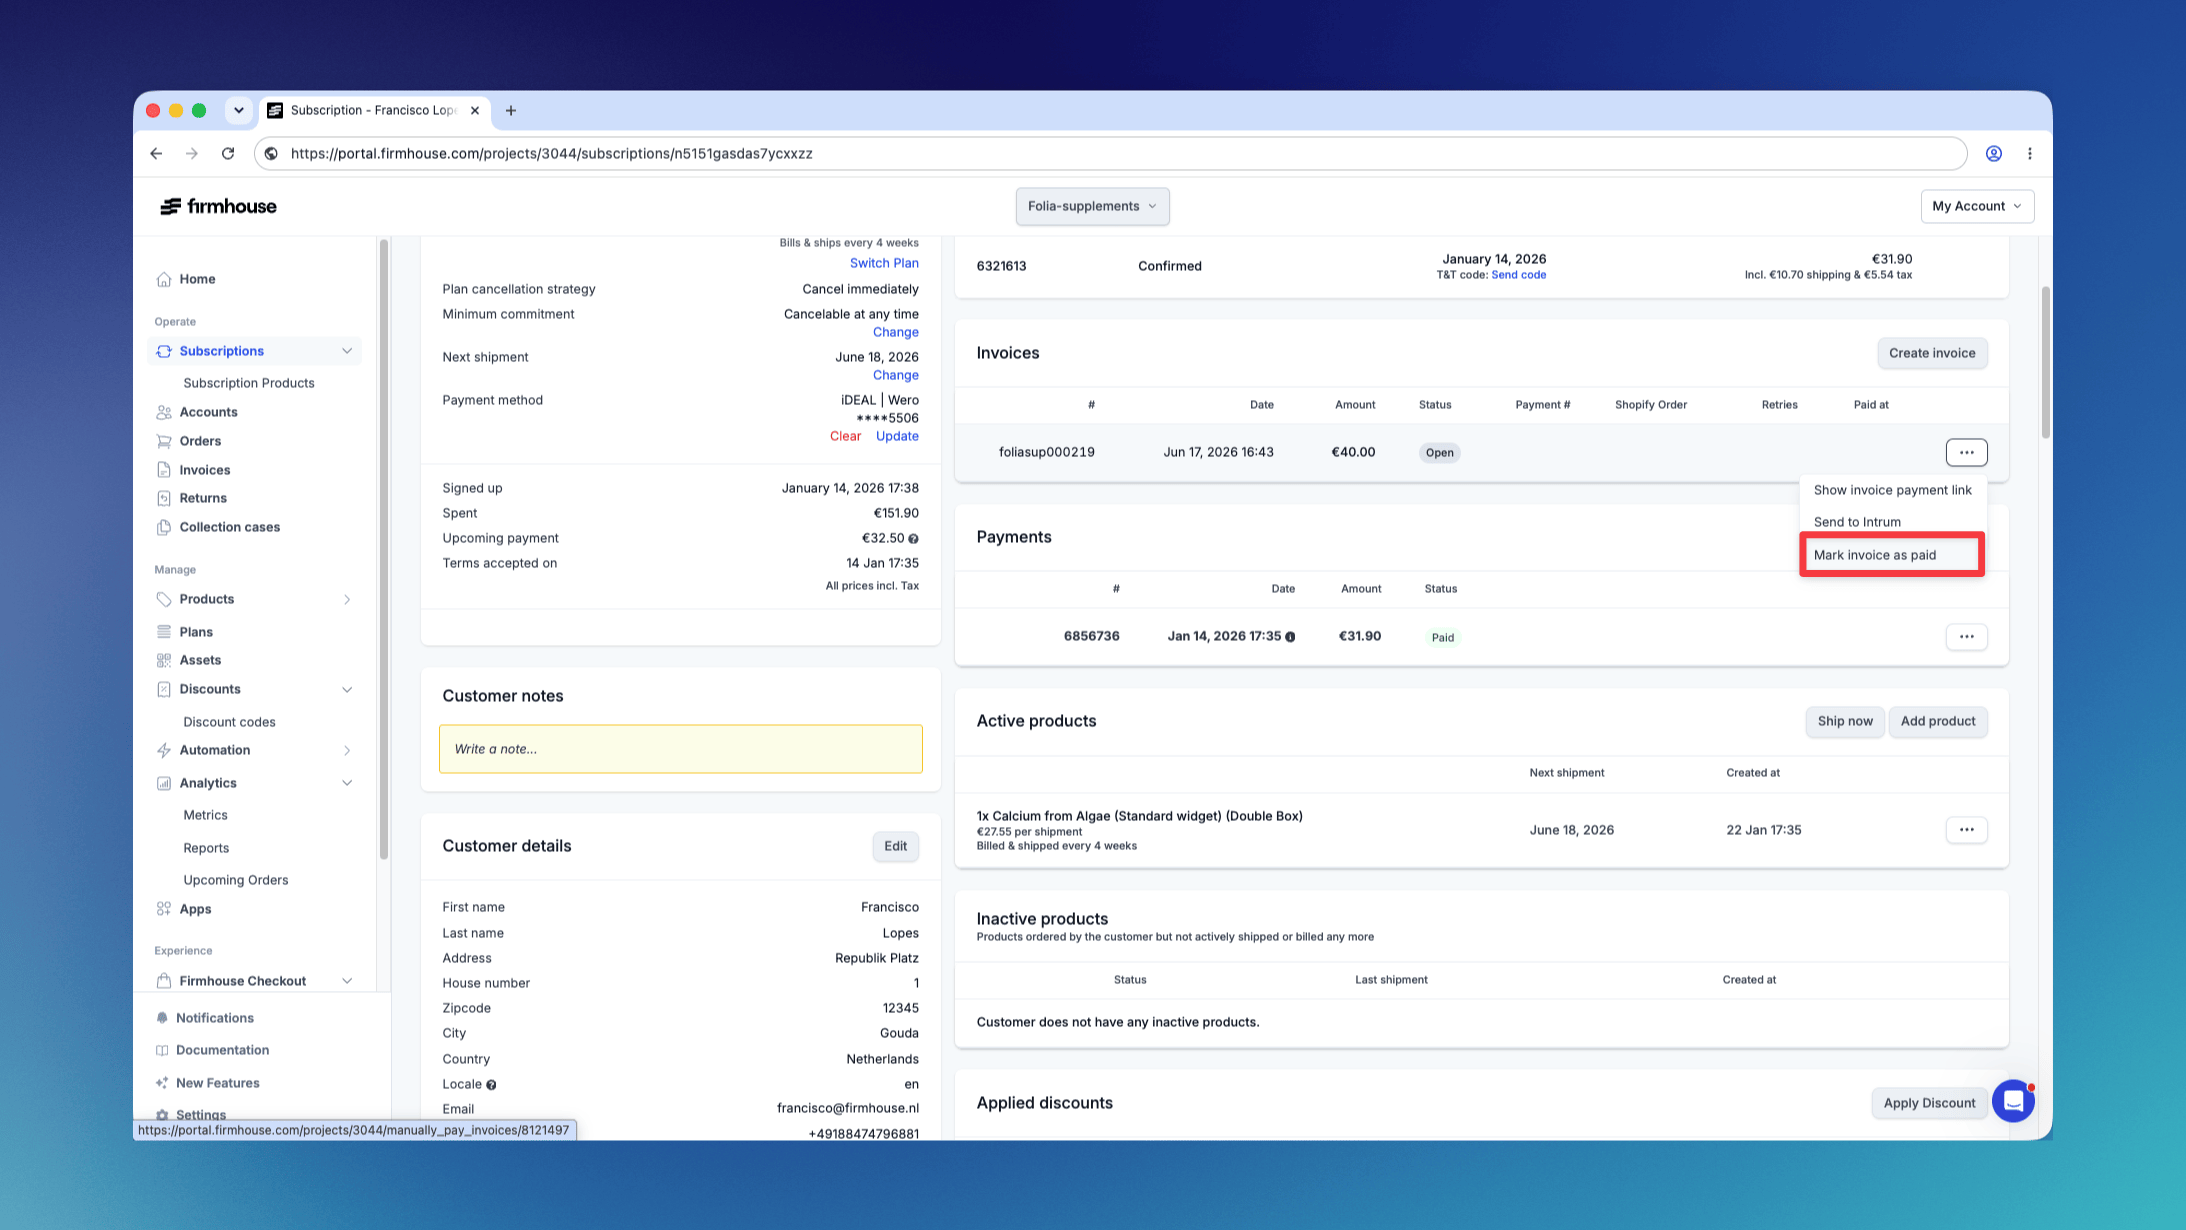Click the info icon next to Locale
The width and height of the screenshot is (2186, 1230).
coord(491,1085)
